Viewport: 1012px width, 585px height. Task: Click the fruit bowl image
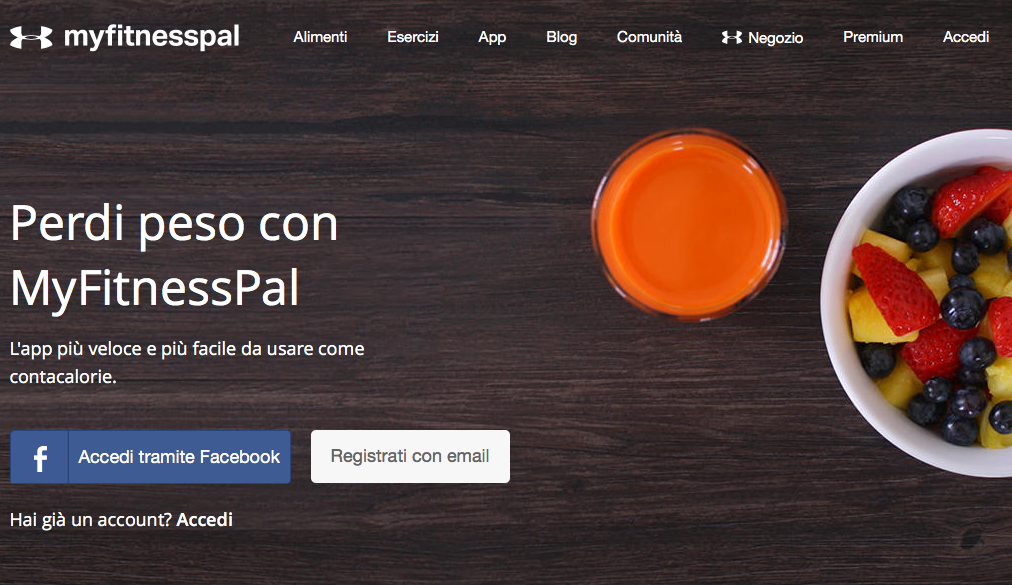916,302
